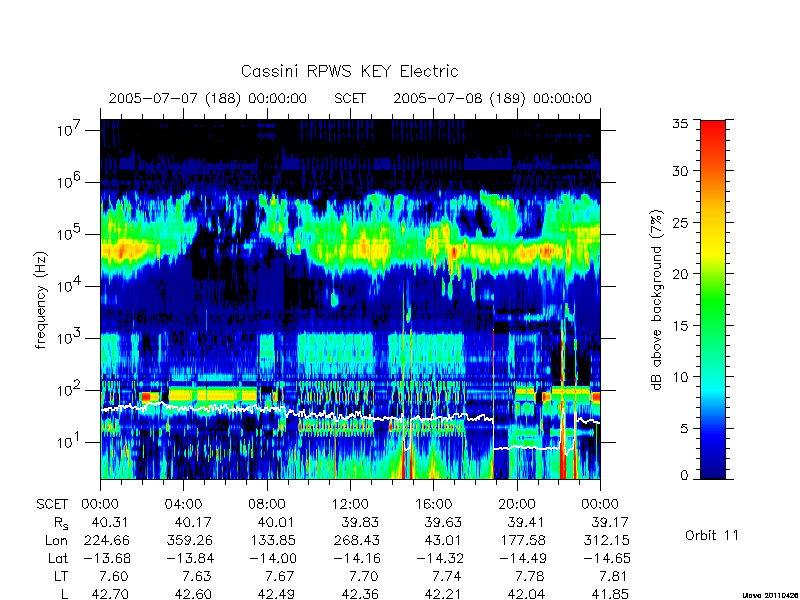Click the 20 value on the color bar
Screen dimensions: 800x600
point(680,273)
